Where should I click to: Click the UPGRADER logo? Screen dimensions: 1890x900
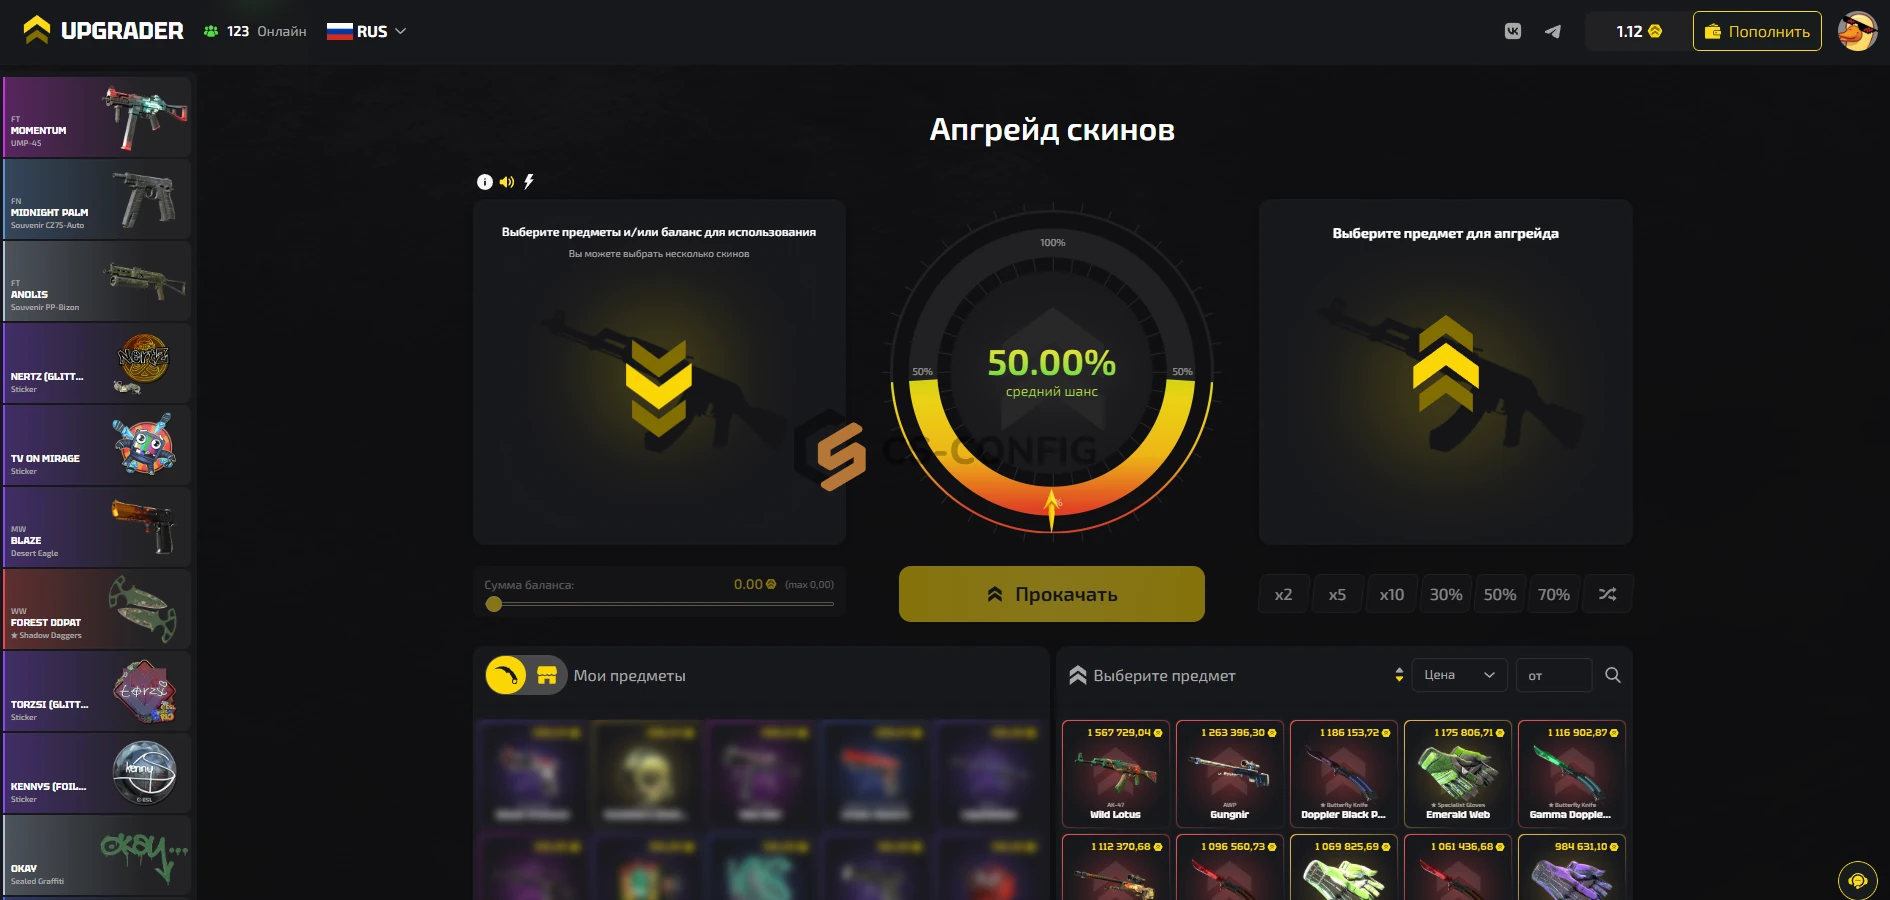tap(103, 31)
